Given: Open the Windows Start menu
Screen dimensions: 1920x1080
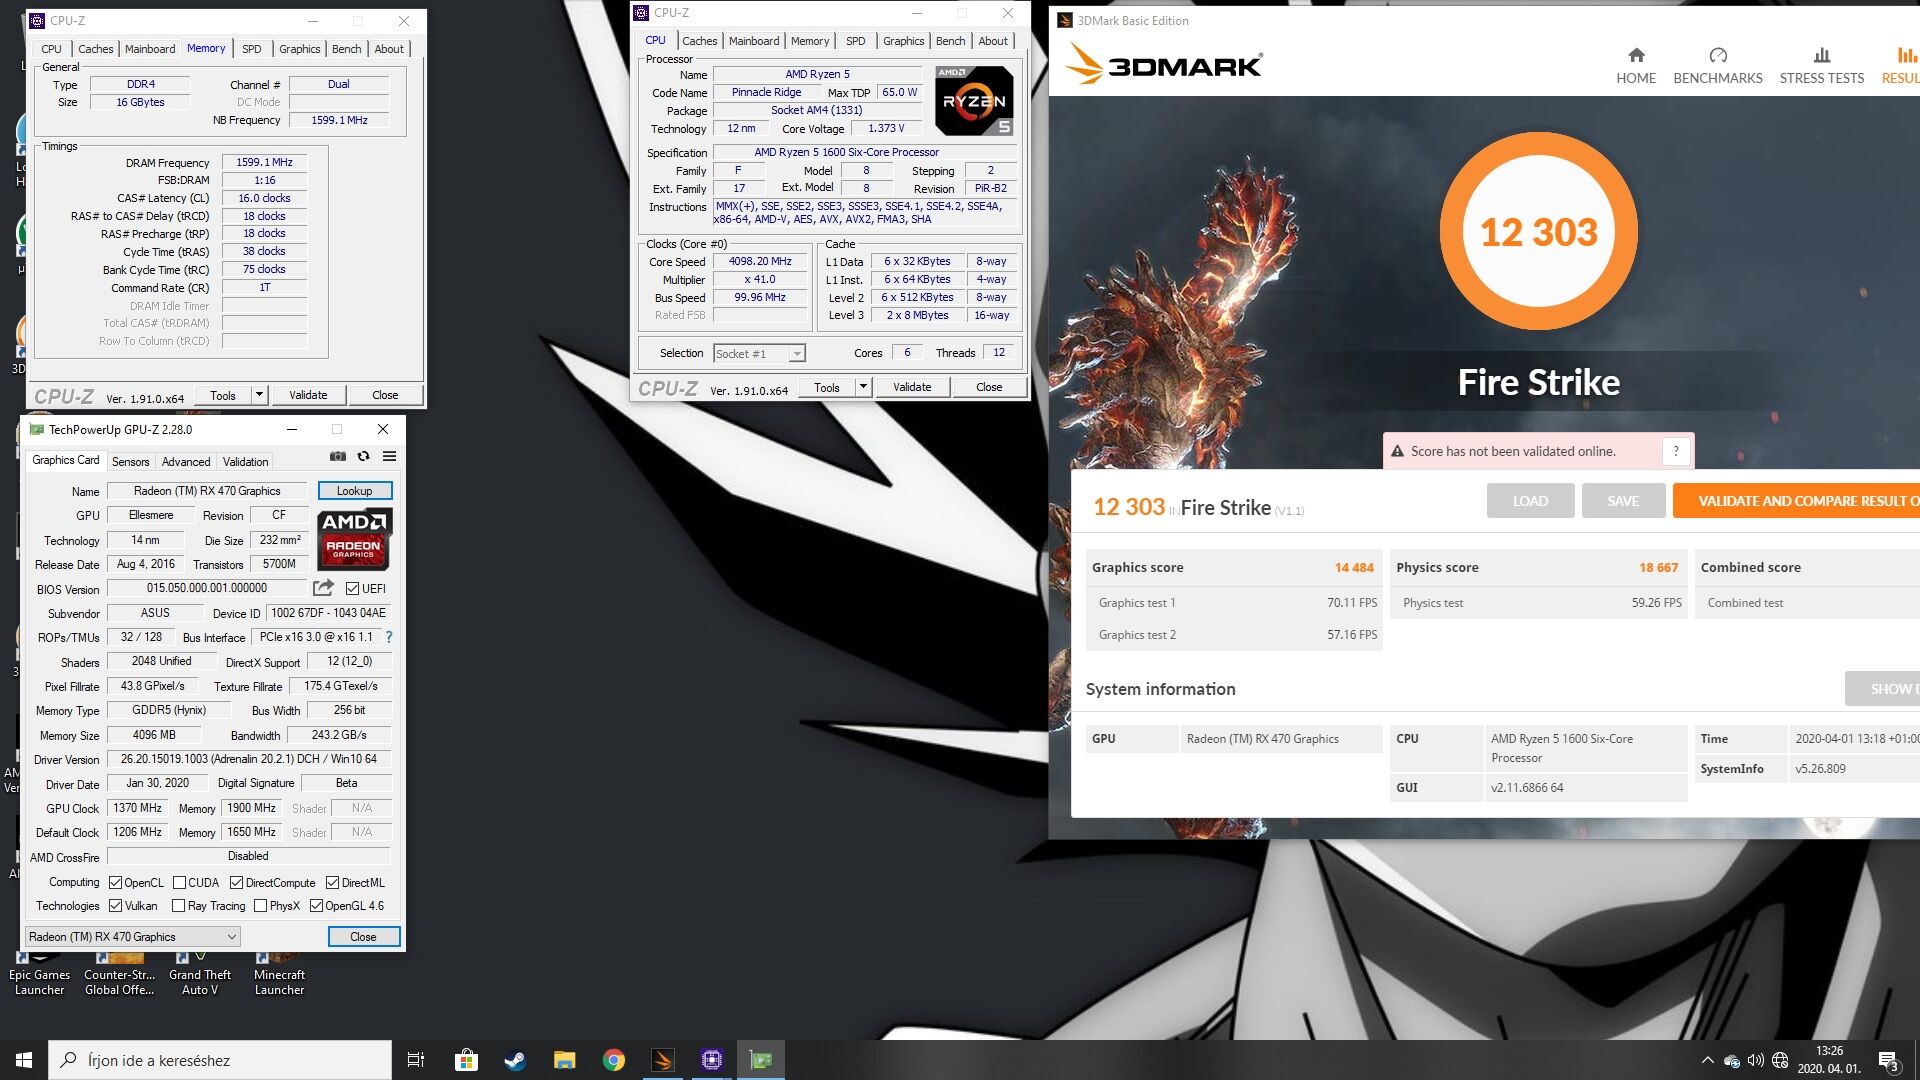Looking at the screenshot, I should pyautogui.click(x=24, y=1060).
